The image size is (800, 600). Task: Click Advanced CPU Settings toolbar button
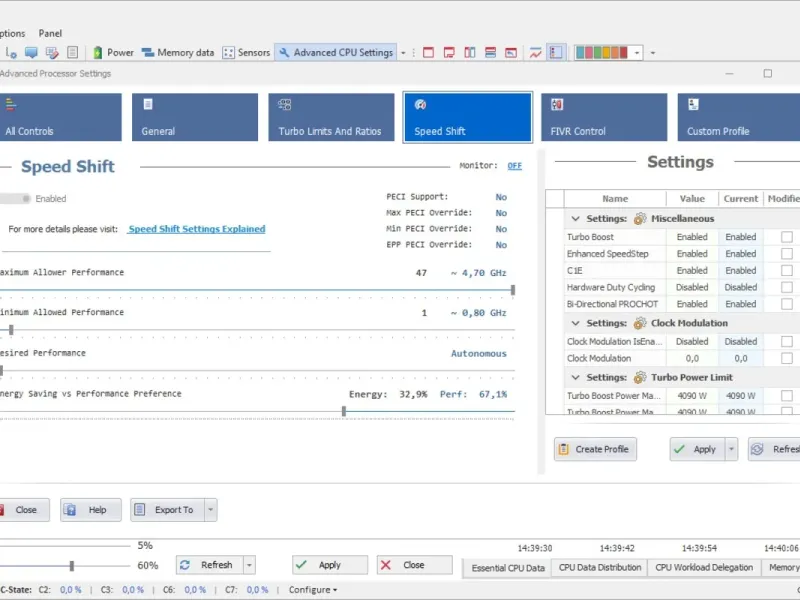pos(336,53)
